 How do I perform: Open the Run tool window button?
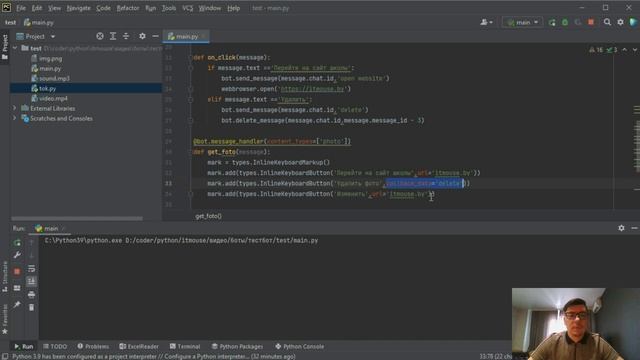click(x=24, y=346)
